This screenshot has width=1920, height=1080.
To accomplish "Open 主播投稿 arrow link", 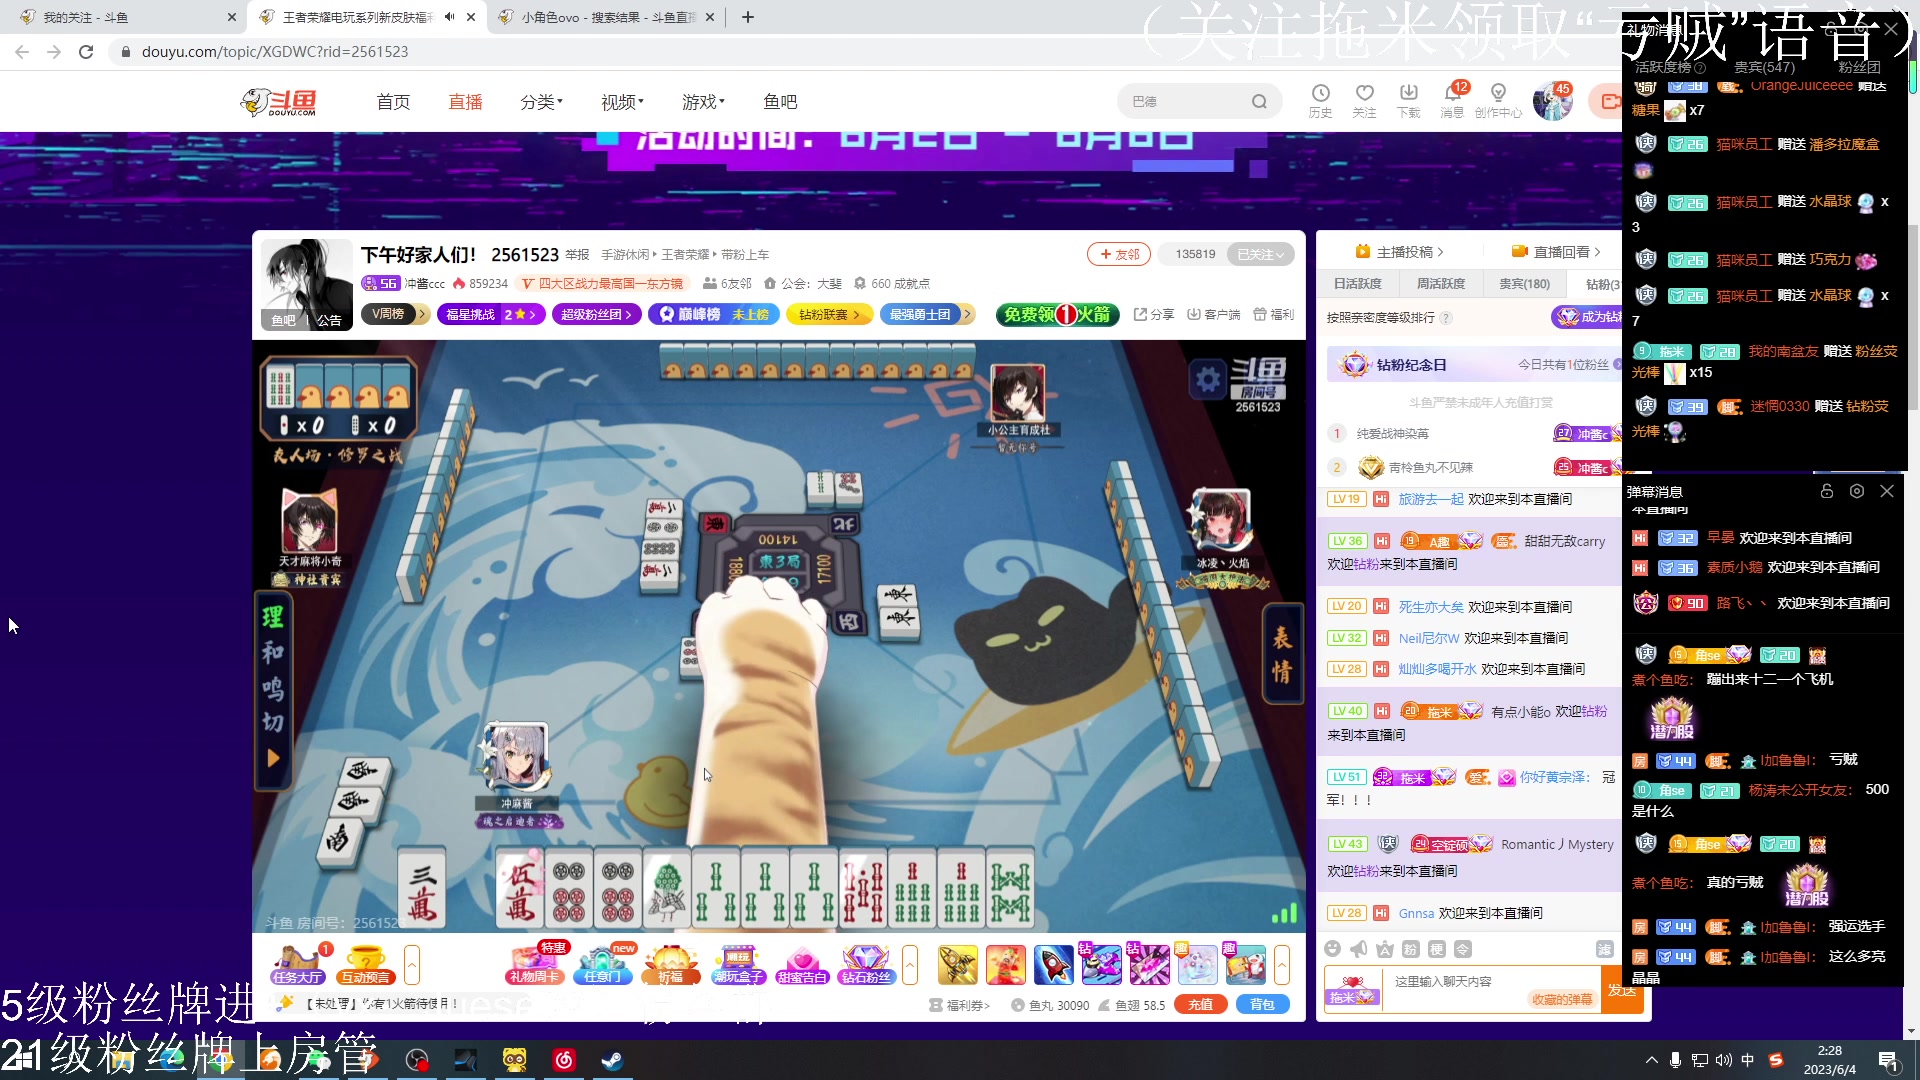I will pos(1399,252).
